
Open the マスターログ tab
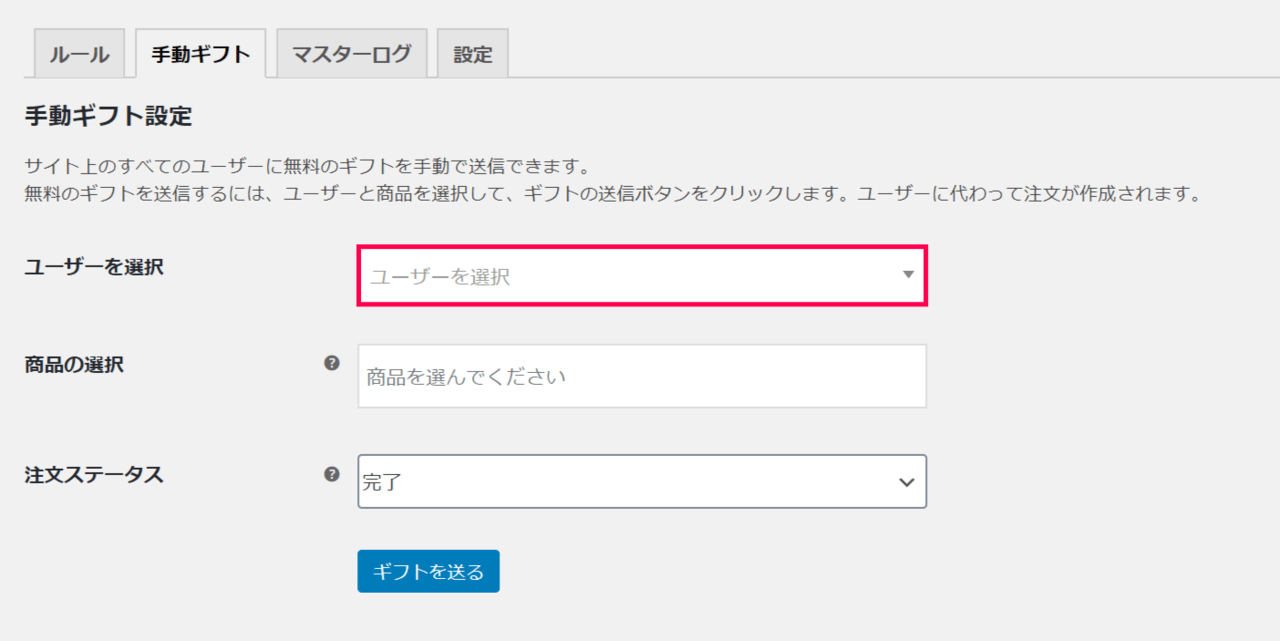pyautogui.click(x=352, y=54)
